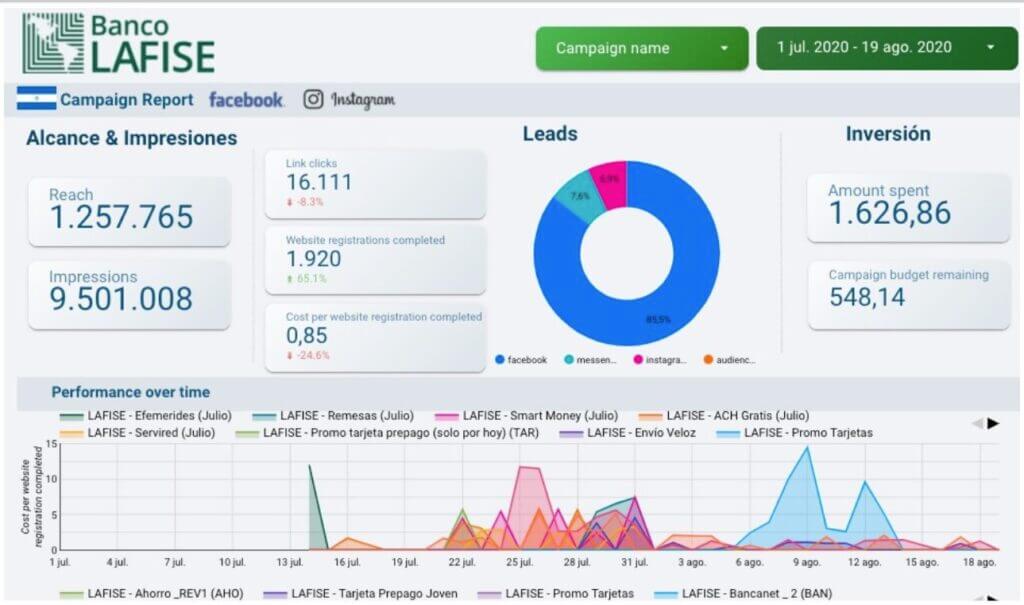Image resolution: width=1024 pixels, height=605 pixels.
Task: Click previous page arrow in chart legend
Action: [977, 423]
